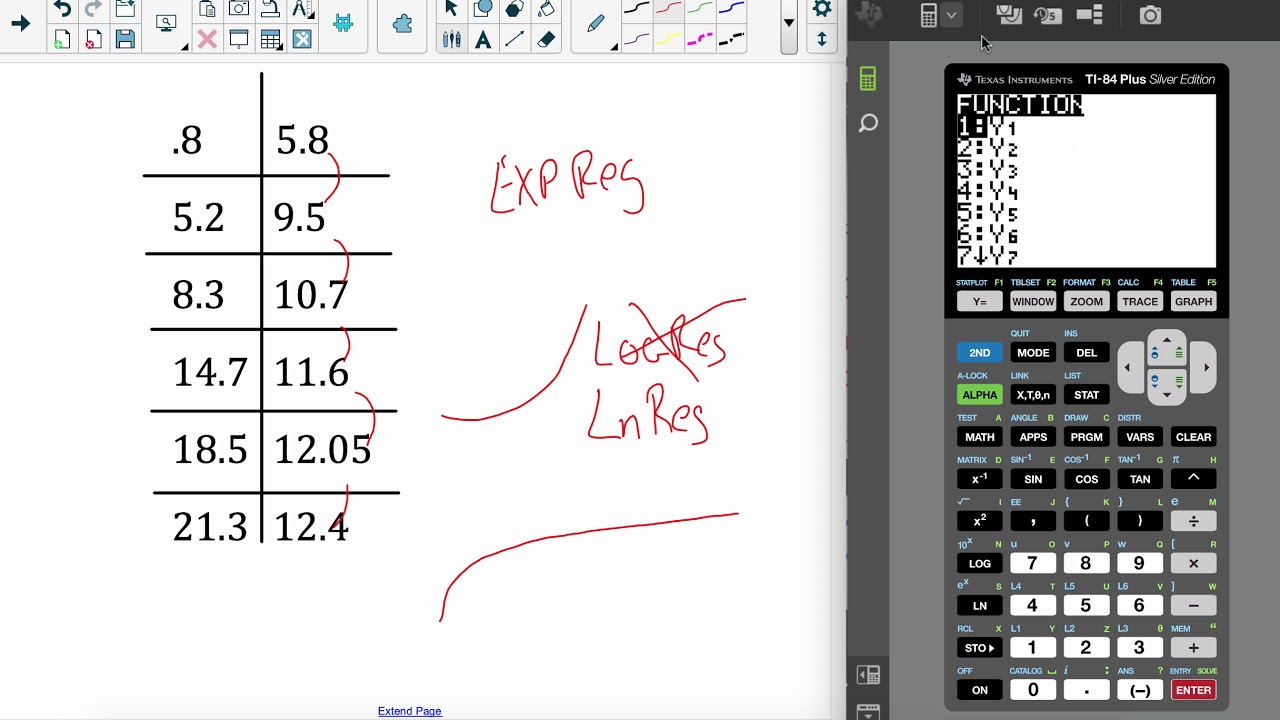Pick the black pen line style

(x=636, y=10)
